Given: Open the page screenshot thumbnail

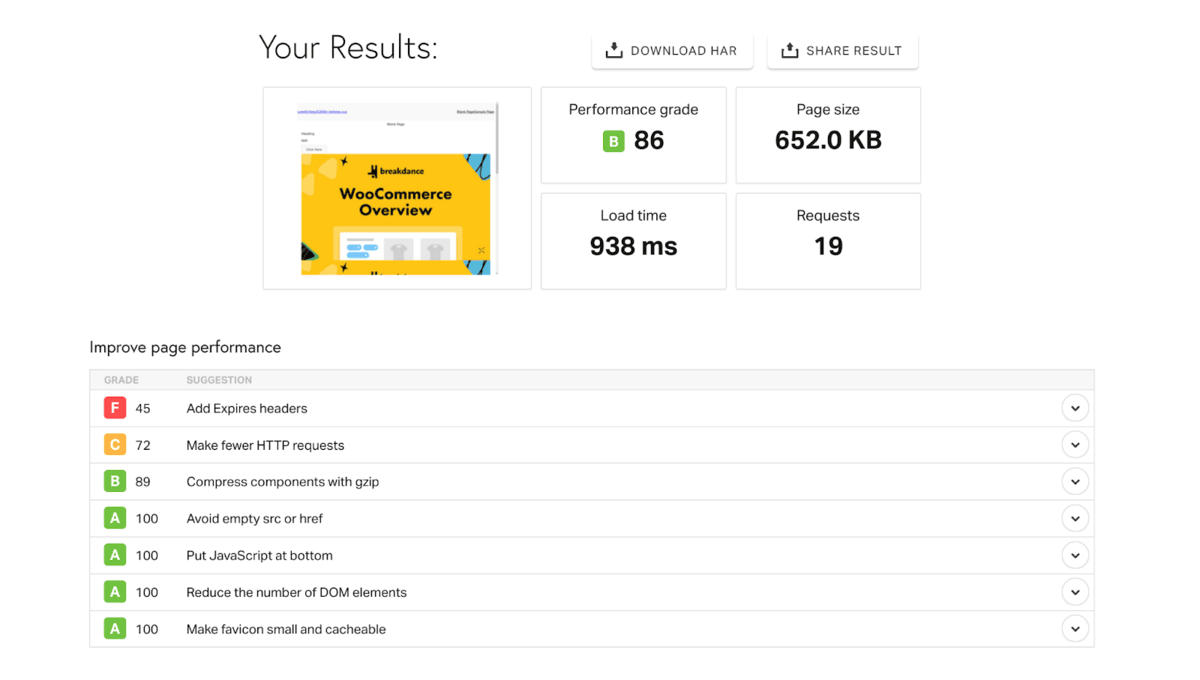Looking at the screenshot, I should pos(397,188).
